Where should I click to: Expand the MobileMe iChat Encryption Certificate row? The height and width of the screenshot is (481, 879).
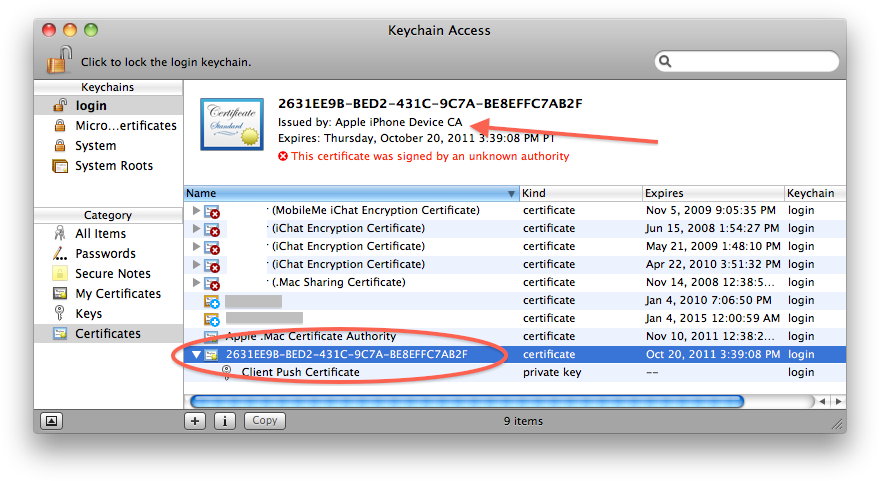click(196, 210)
